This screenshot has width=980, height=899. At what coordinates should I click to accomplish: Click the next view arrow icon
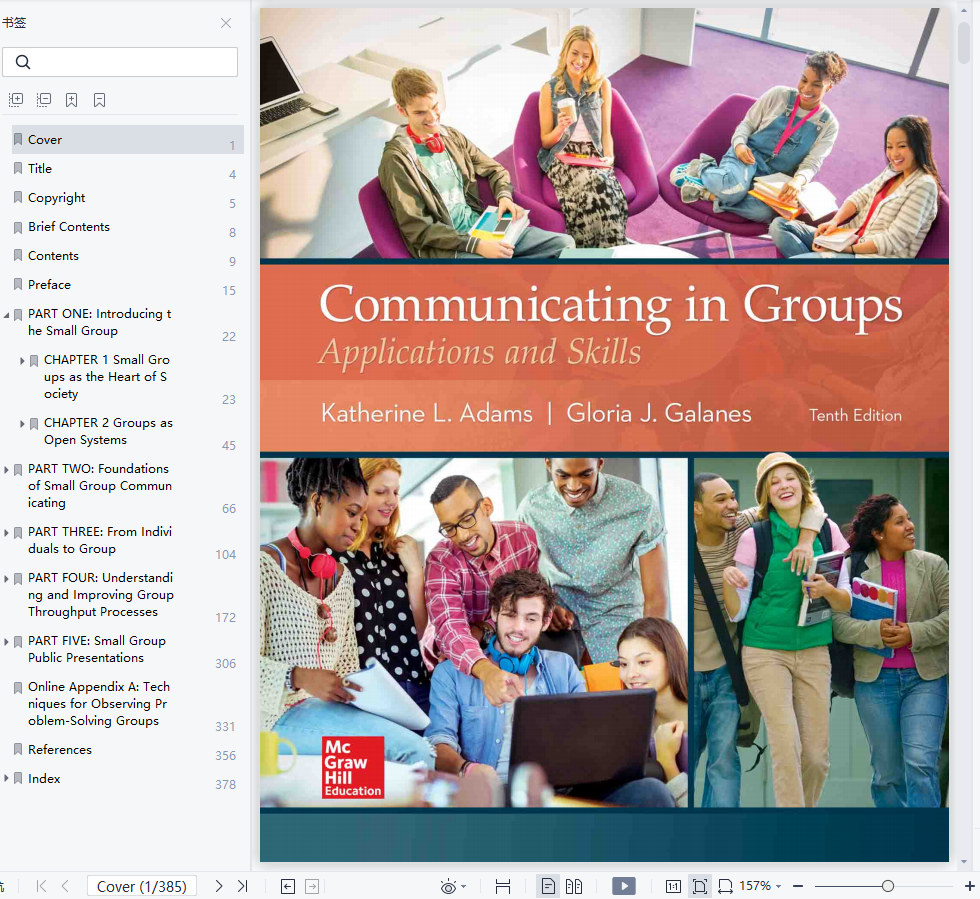(x=312, y=886)
